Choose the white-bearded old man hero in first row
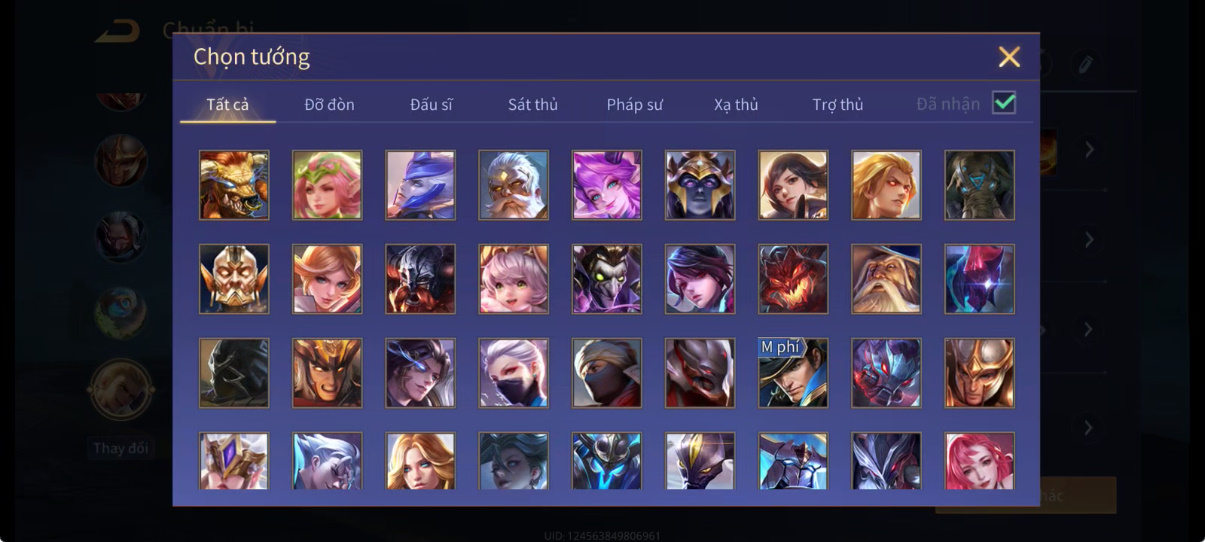1205x542 pixels. (x=513, y=185)
